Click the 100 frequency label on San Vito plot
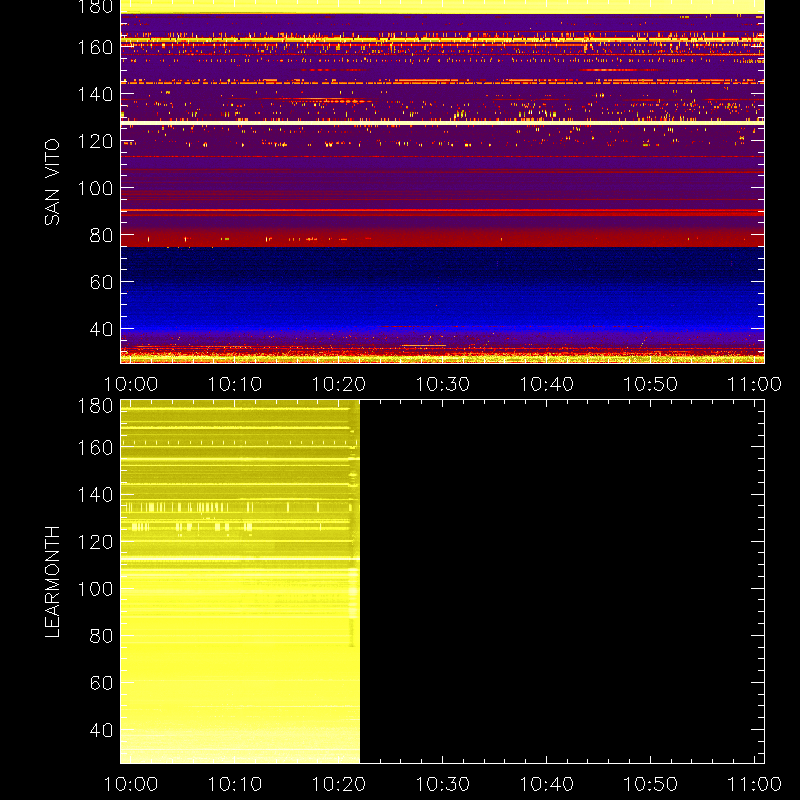Screen dimensions: 800x800 pos(95,188)
